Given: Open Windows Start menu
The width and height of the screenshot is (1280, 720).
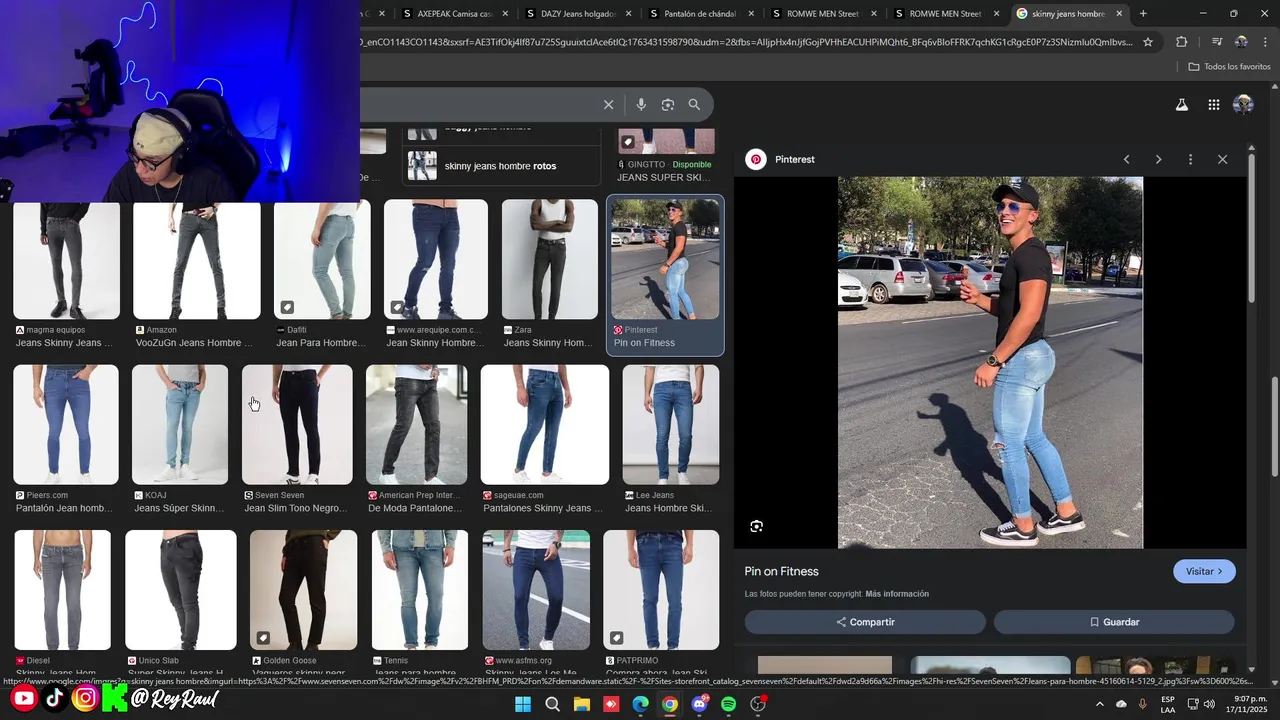Looking at the screenshot, I should pyautogui.click(x=523, y=704).
